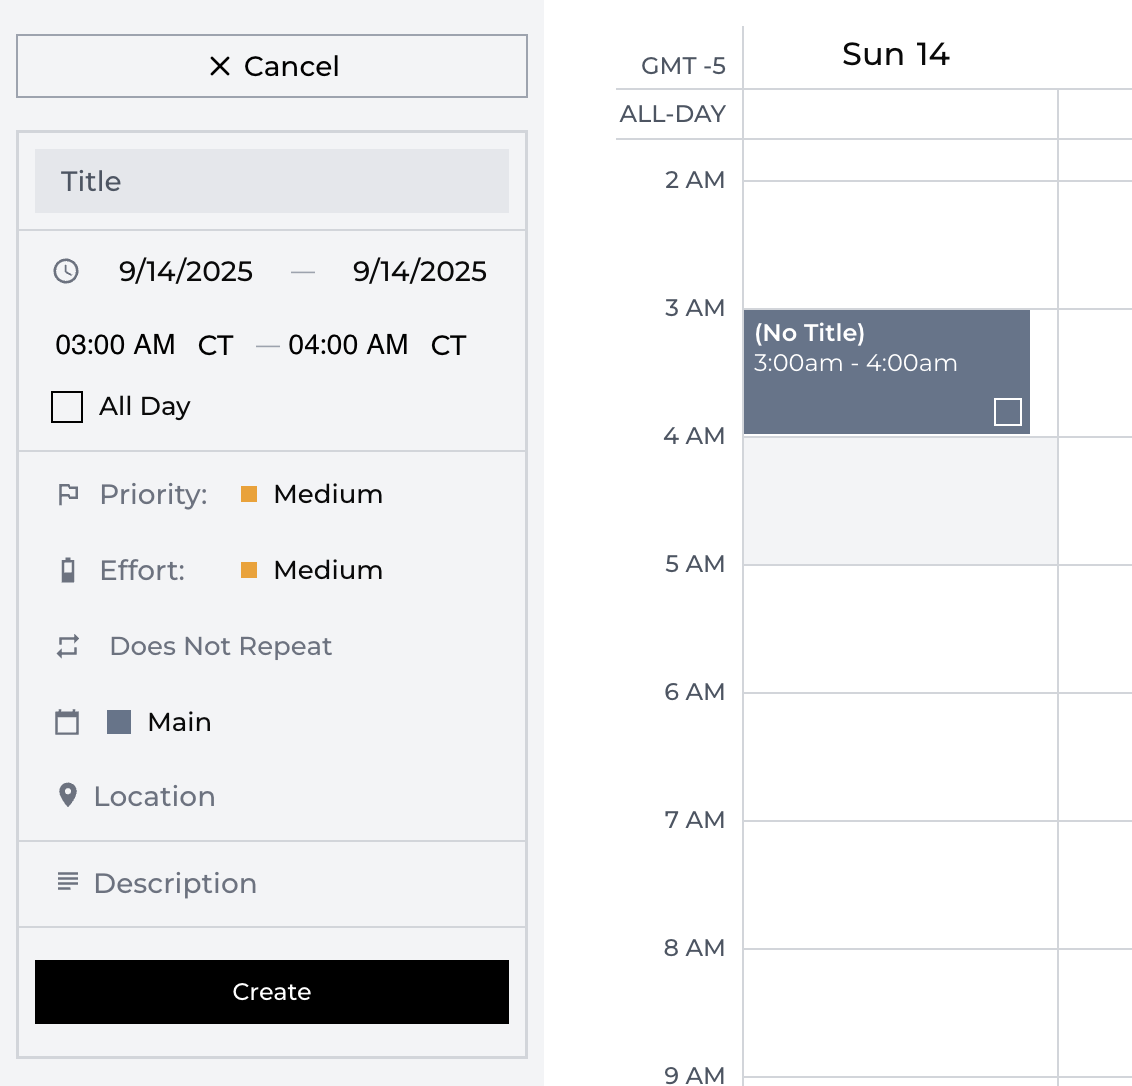Check the completion box on the event block
The image size is (1132, 1086).
point(1008,412)
